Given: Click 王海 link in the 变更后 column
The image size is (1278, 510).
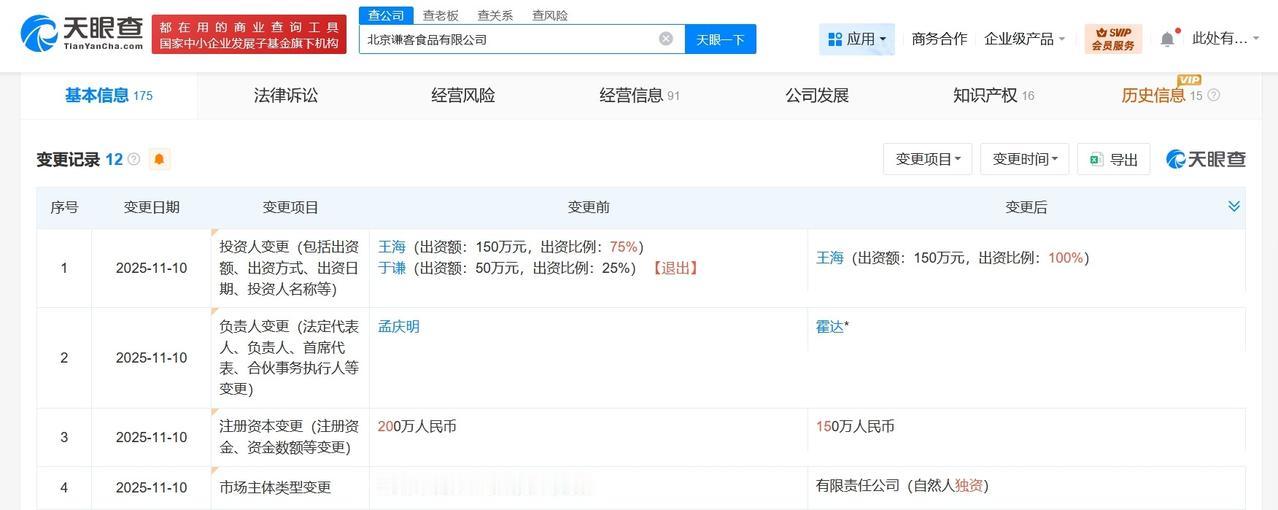Looking at the screenshot, I should click(x=830, y=258).
